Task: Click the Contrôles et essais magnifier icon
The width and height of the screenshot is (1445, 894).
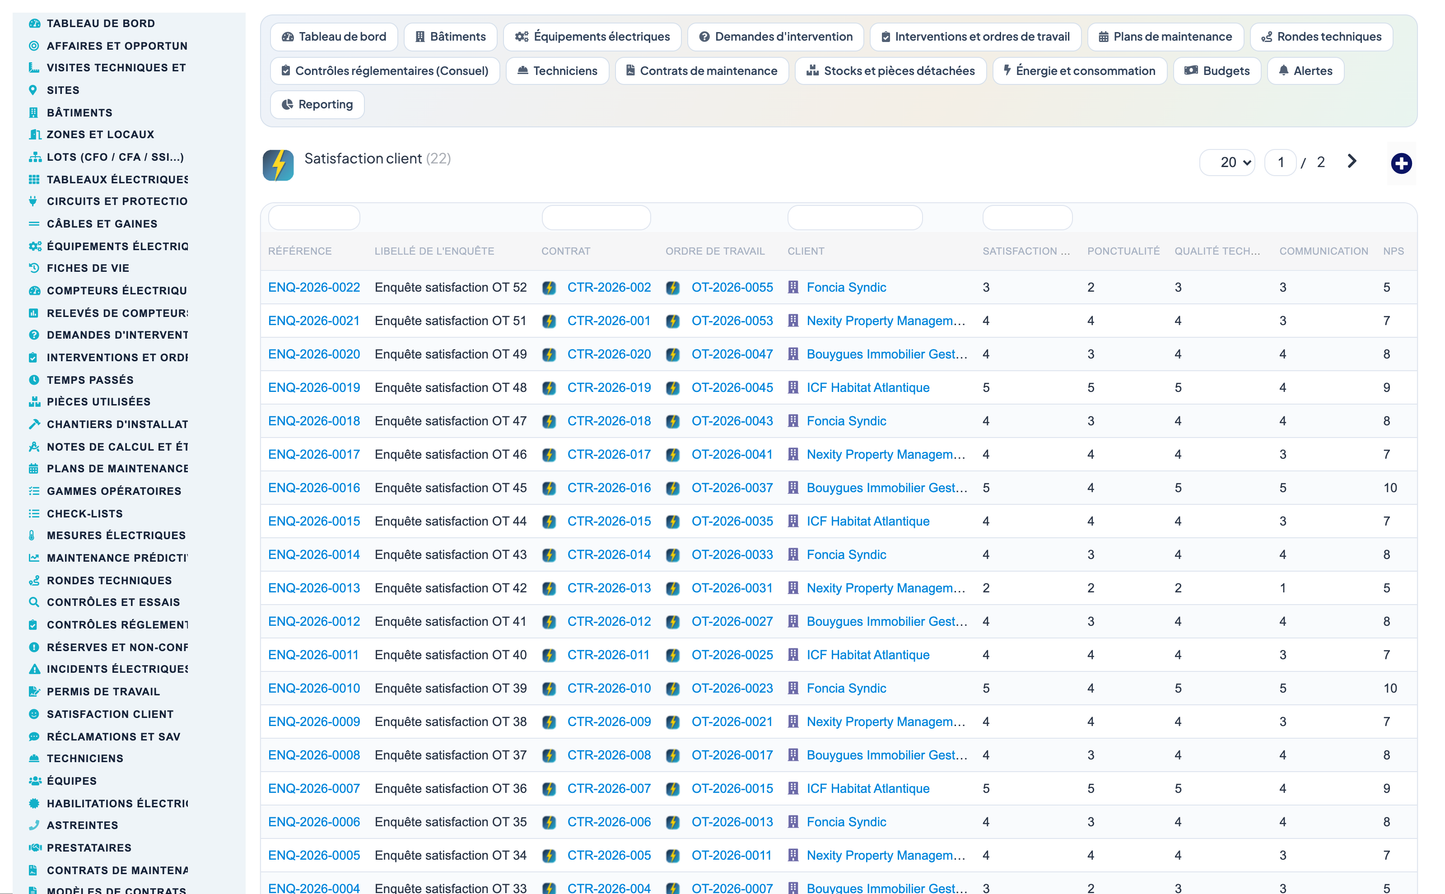Action: click(x=34, y=602)
